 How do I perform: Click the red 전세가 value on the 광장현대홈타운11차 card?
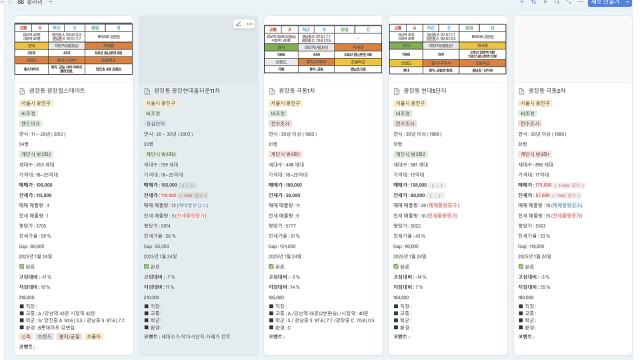[169, 196]
